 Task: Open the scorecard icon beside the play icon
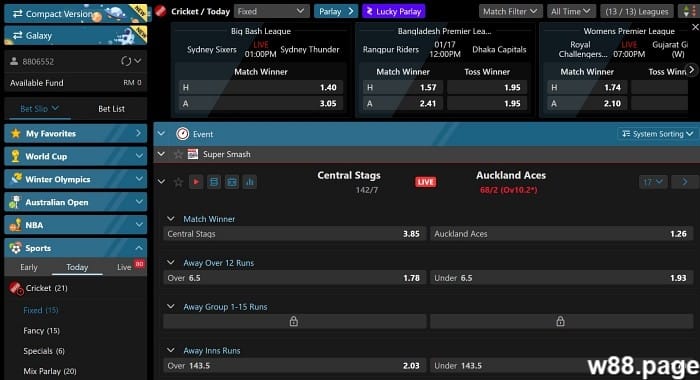tap(214, 182)
